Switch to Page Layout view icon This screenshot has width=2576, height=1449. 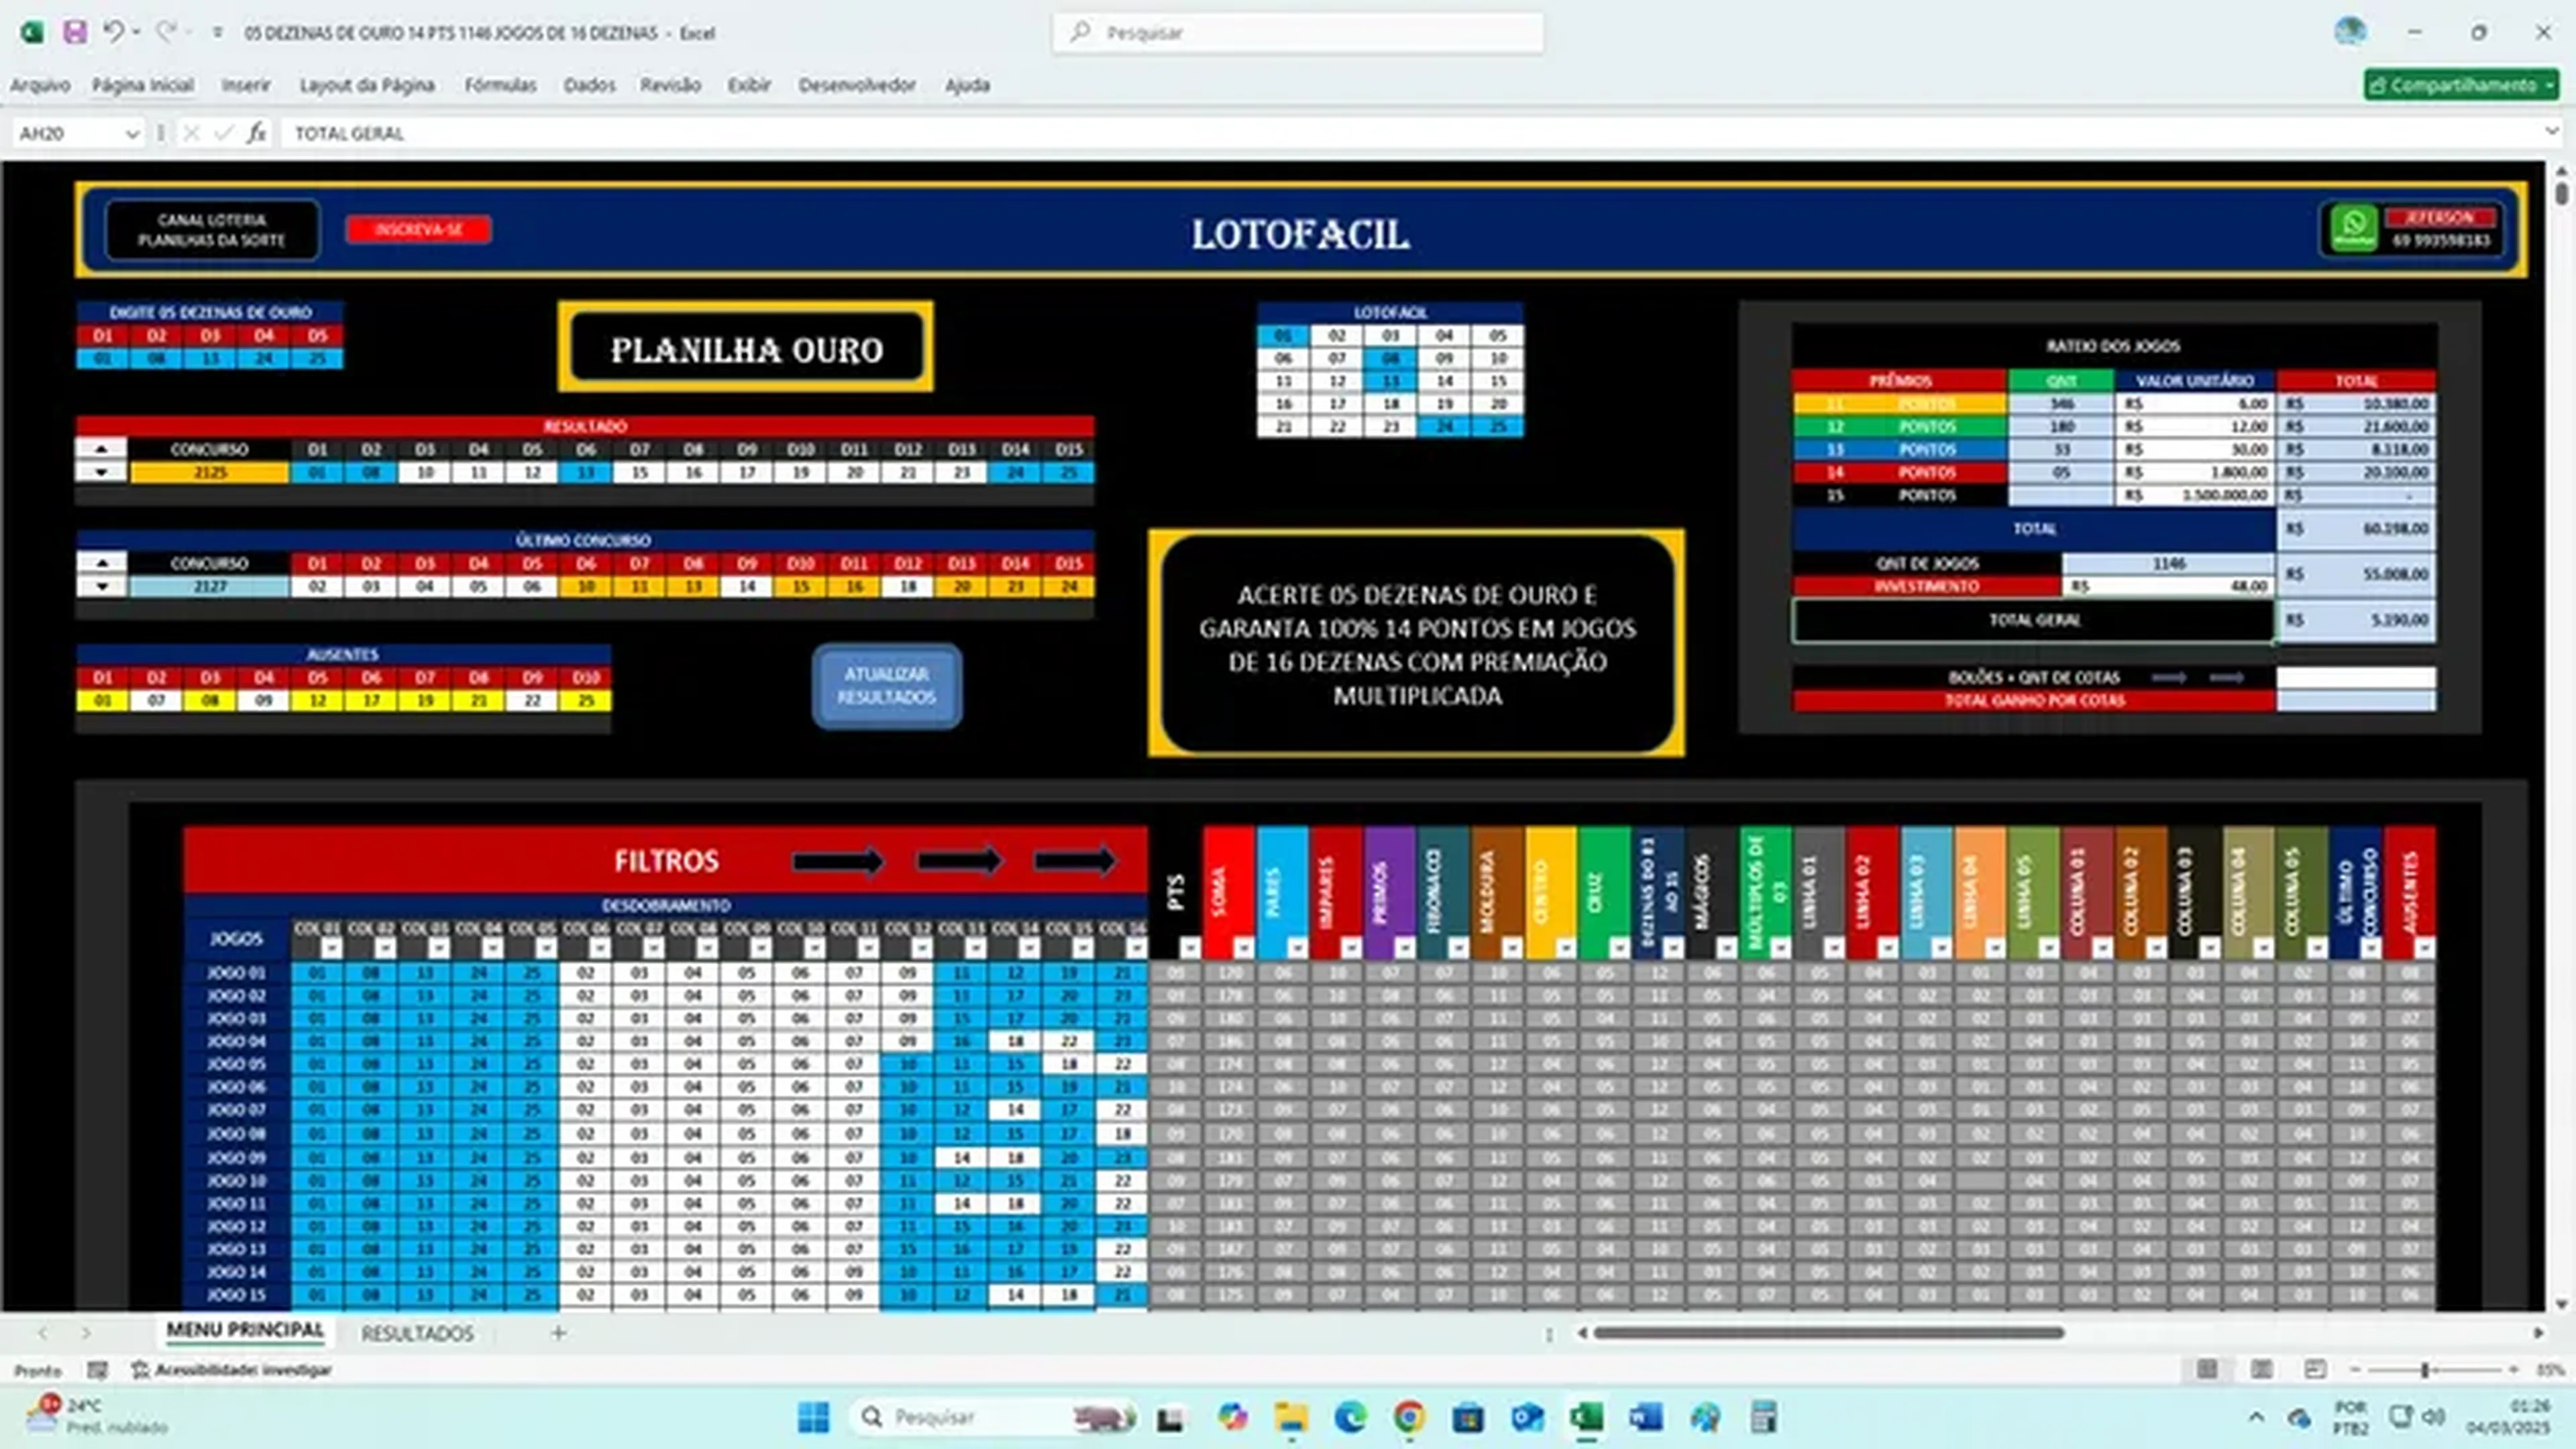(2261, 1369)
